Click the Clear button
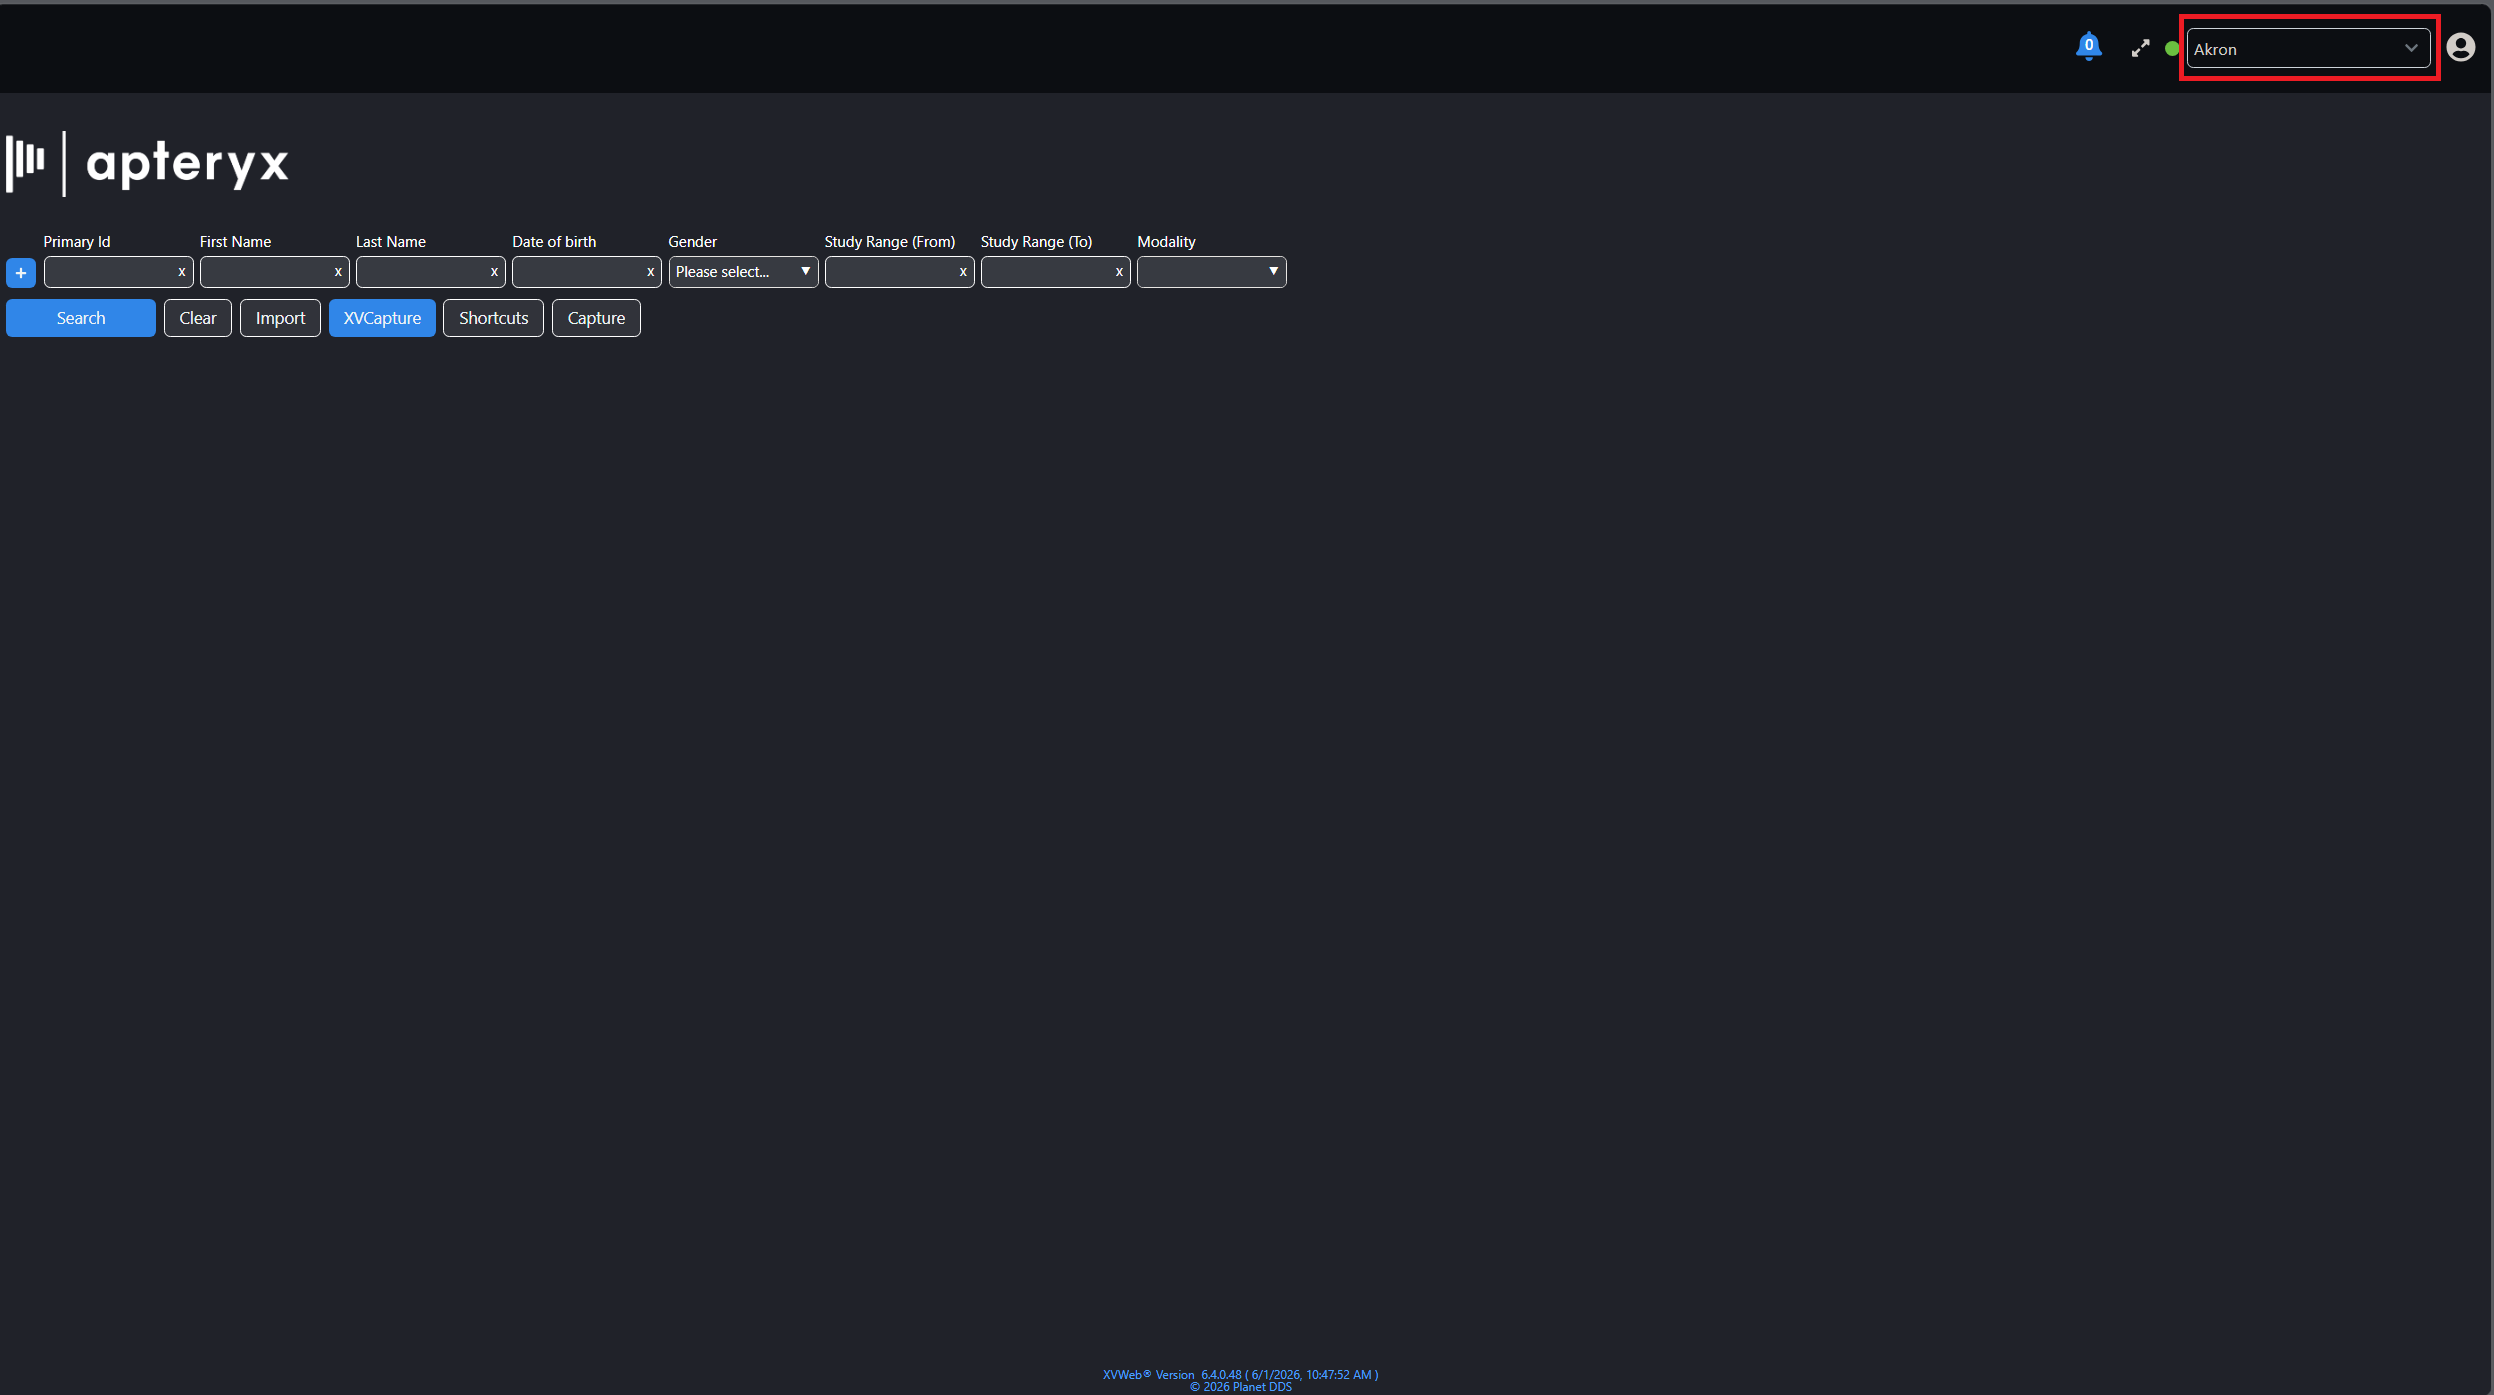This screenshot has width=2494, height=1395. pos(198,318)
